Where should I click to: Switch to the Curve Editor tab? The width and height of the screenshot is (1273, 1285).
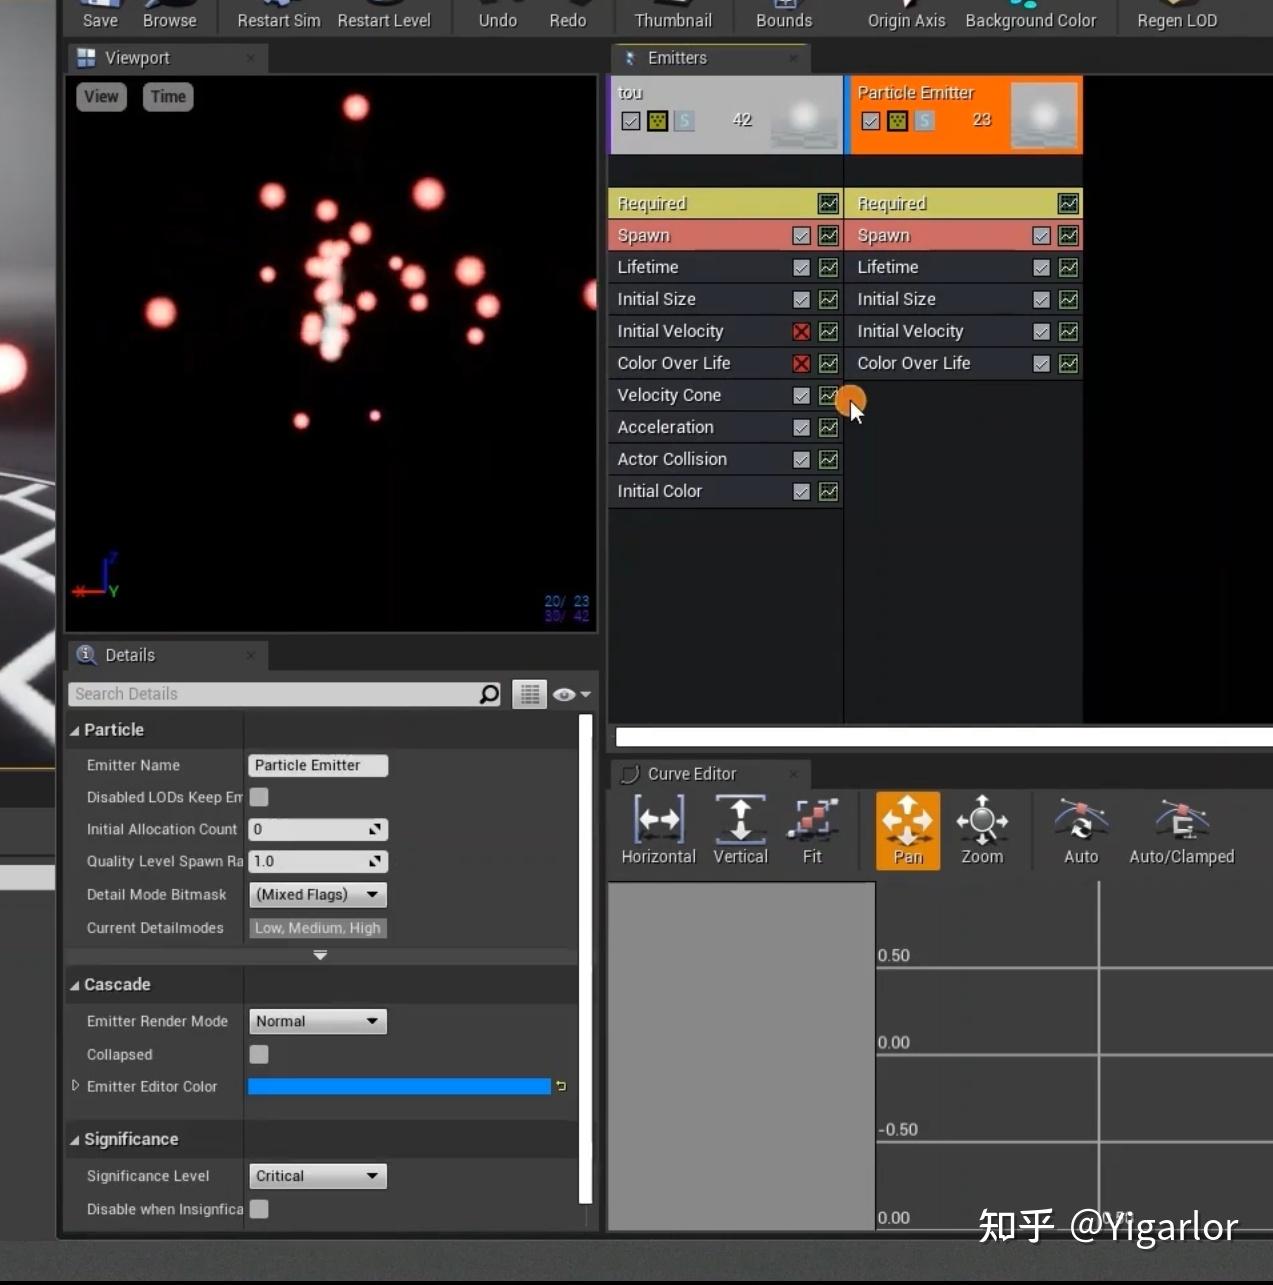click(710, 774)
